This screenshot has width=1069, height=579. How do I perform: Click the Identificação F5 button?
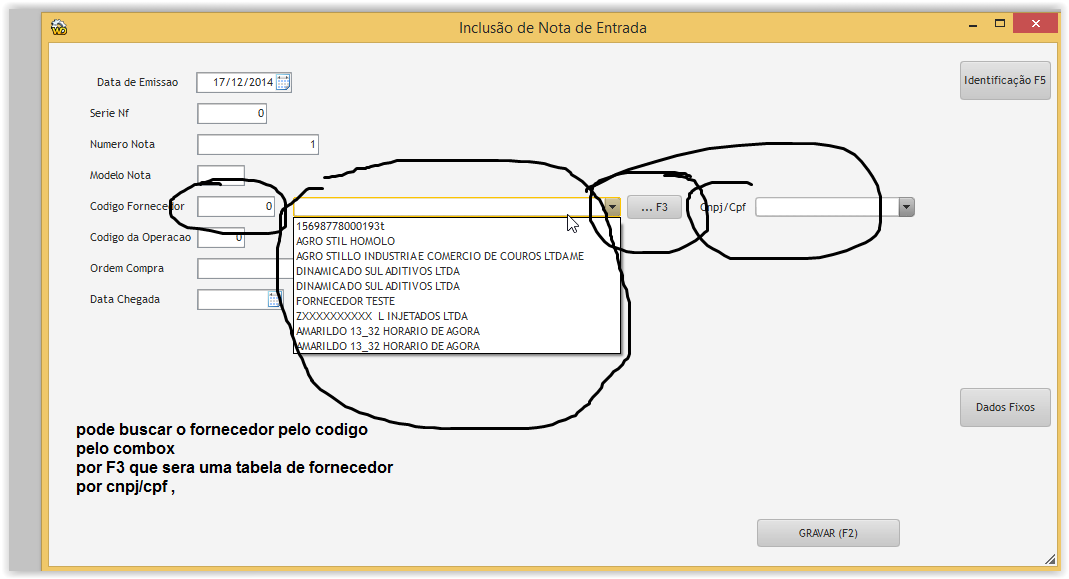pos(1005,80)
